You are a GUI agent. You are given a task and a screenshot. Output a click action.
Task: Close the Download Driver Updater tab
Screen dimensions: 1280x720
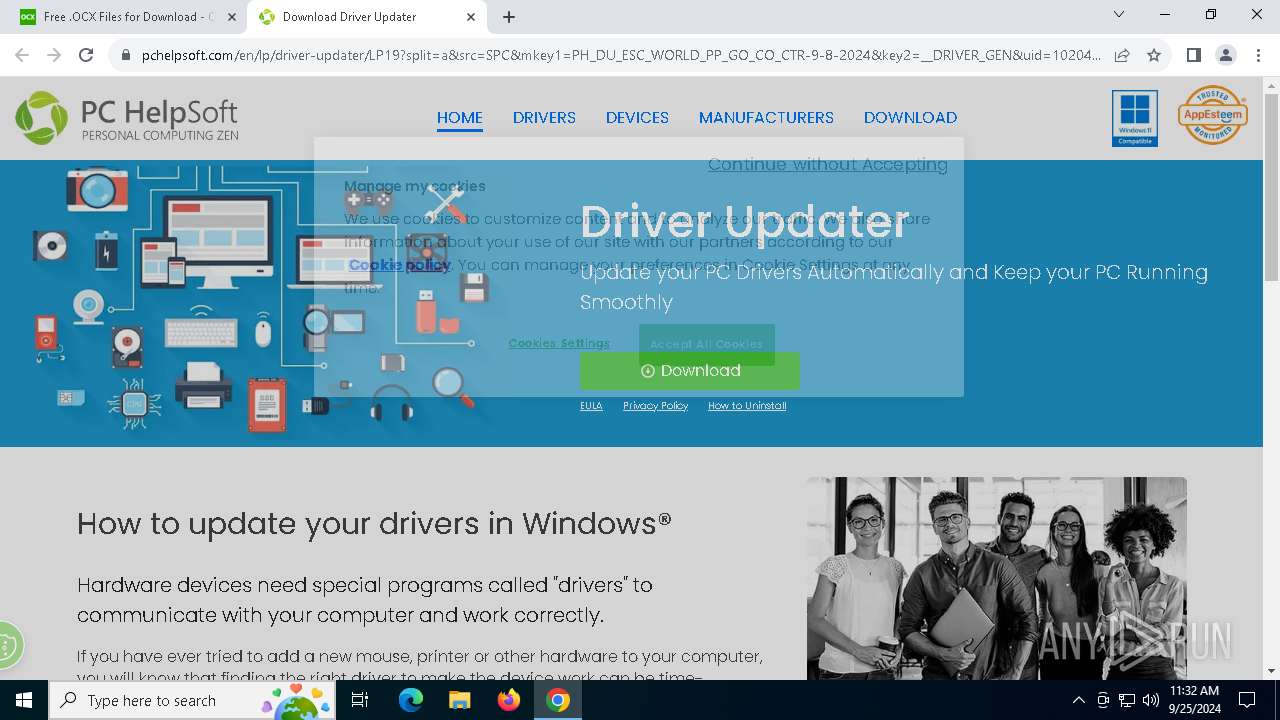(x=472, y=17)
